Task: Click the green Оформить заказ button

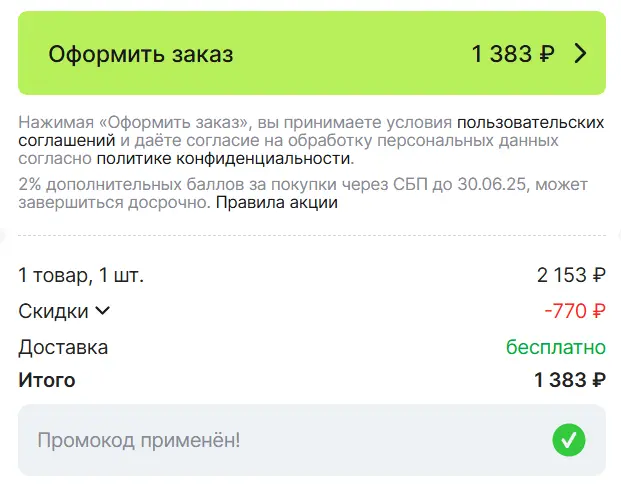Action: tap(312, 53)
